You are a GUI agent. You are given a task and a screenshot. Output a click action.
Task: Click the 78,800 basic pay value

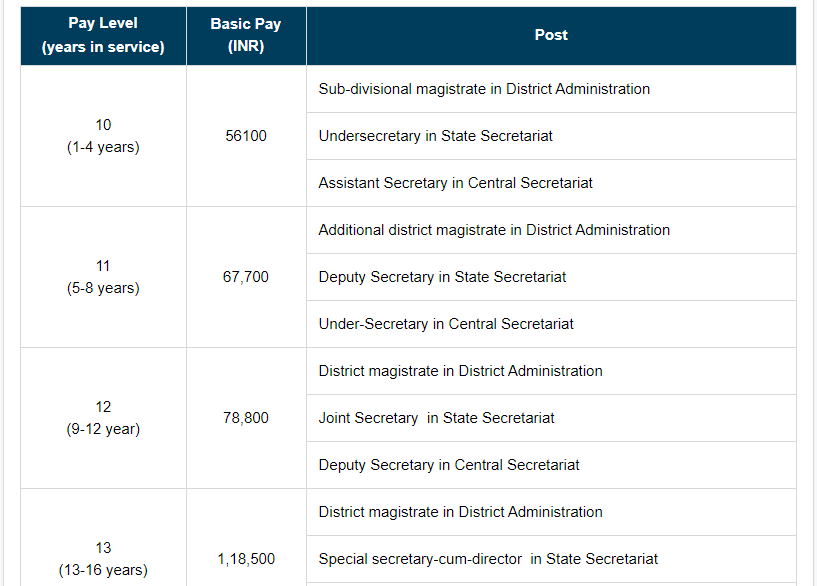pyautogui.click(x=246, y=418)
